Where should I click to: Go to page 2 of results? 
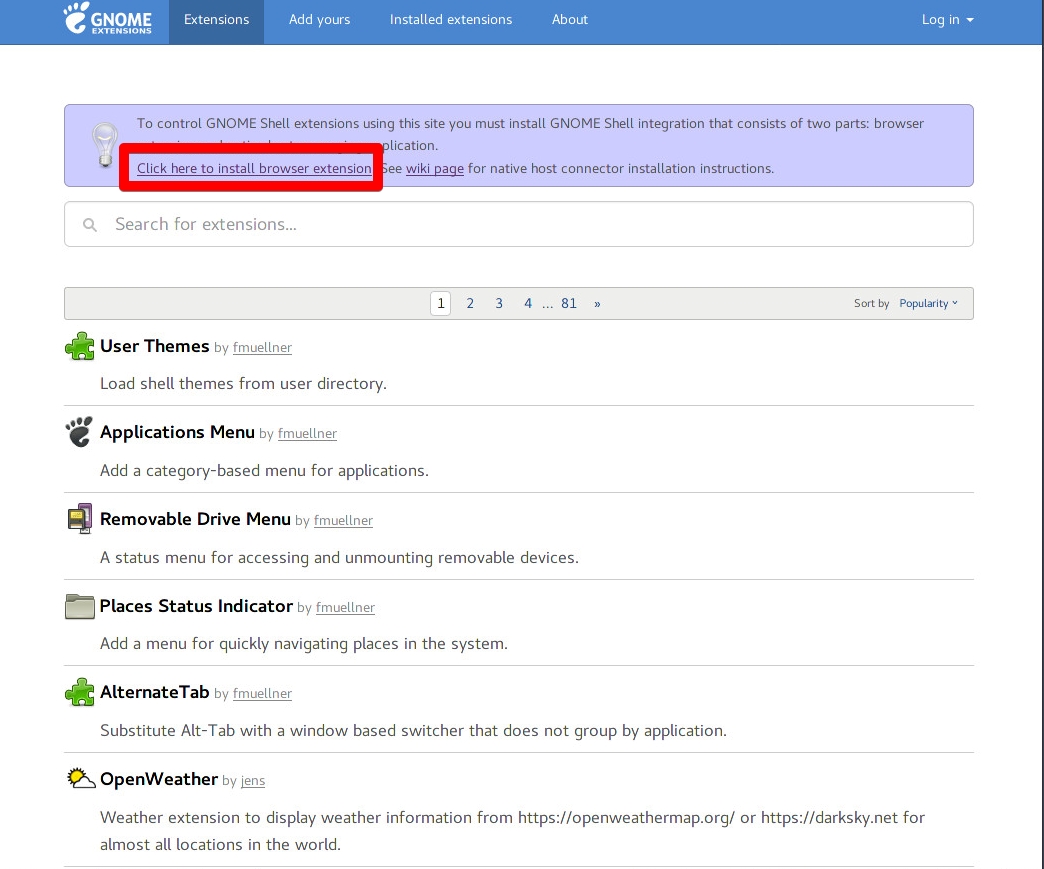(x=470, y=304)
